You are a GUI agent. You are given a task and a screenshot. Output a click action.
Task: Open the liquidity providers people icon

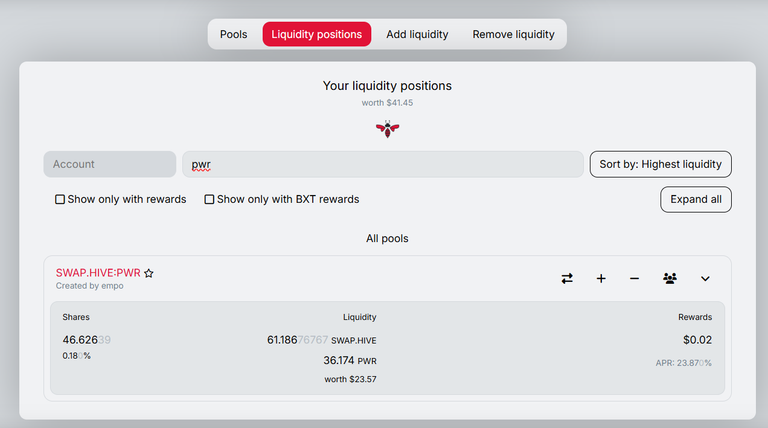pyautogui.click(x=670, y=279)
